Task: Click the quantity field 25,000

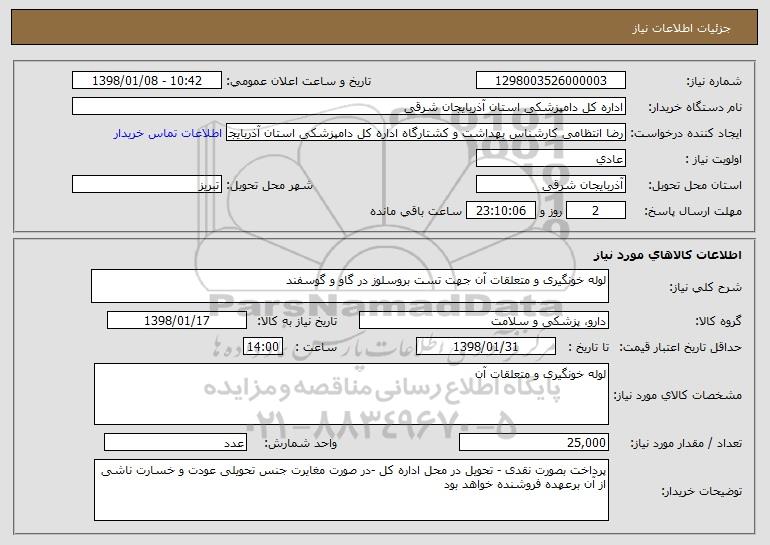Action: pos(534,442)
